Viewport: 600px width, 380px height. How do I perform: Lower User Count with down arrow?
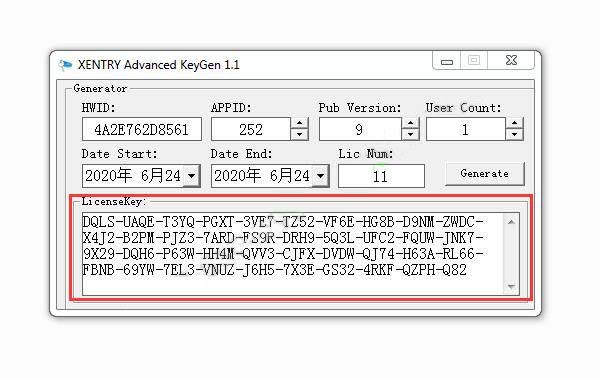(x=514, y=135)
